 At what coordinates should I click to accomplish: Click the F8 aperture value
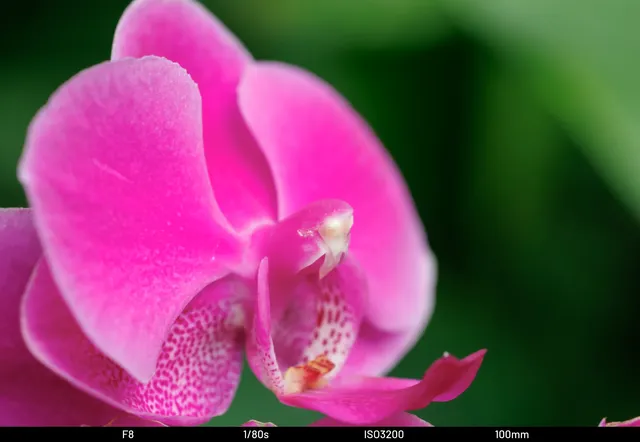pyautogui.click(x=128, y=435)
